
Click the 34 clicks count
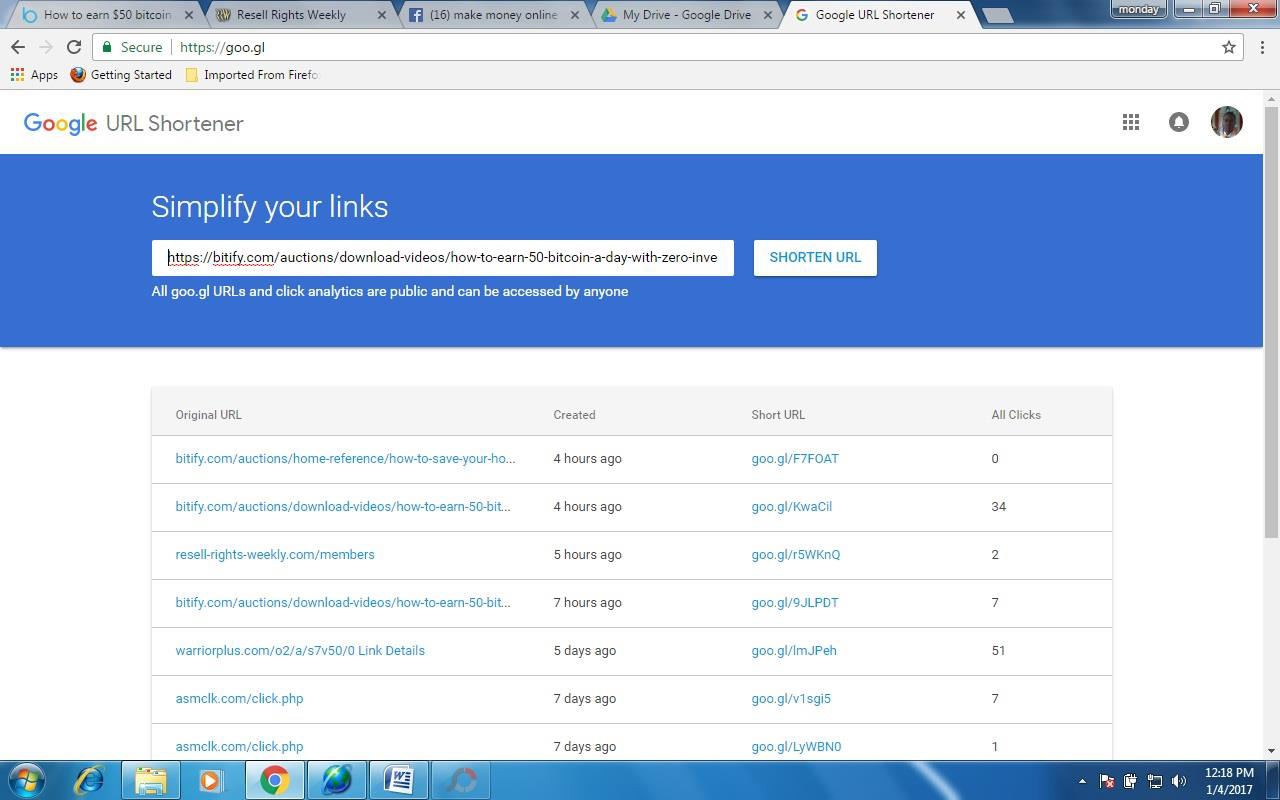998,506
